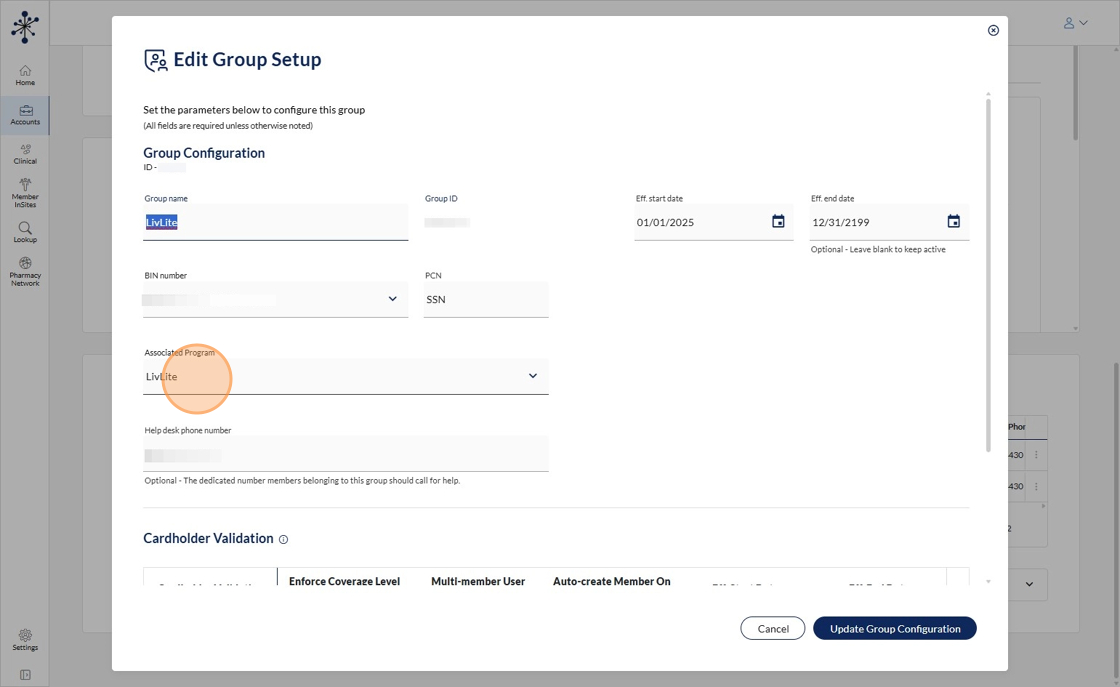Collapse the sidebar panel toggle
Image resolution: width=1120 pixels, height=687 pixels.
pos(25,675)
